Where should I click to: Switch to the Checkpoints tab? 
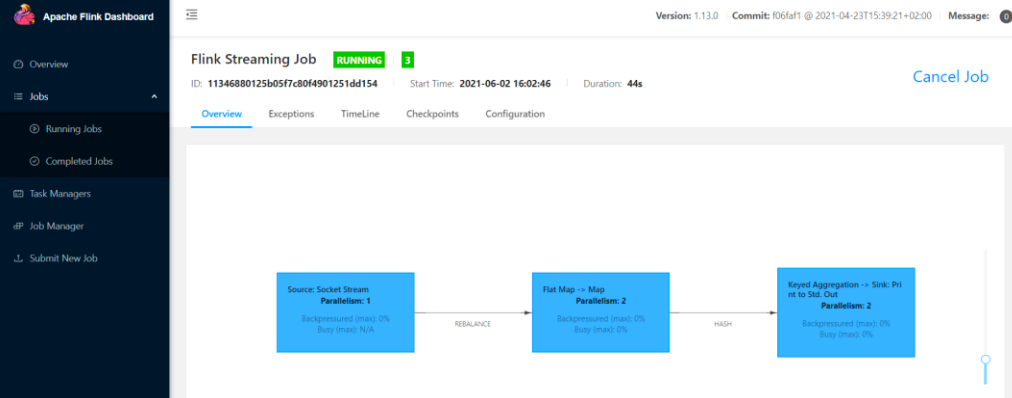432,114
